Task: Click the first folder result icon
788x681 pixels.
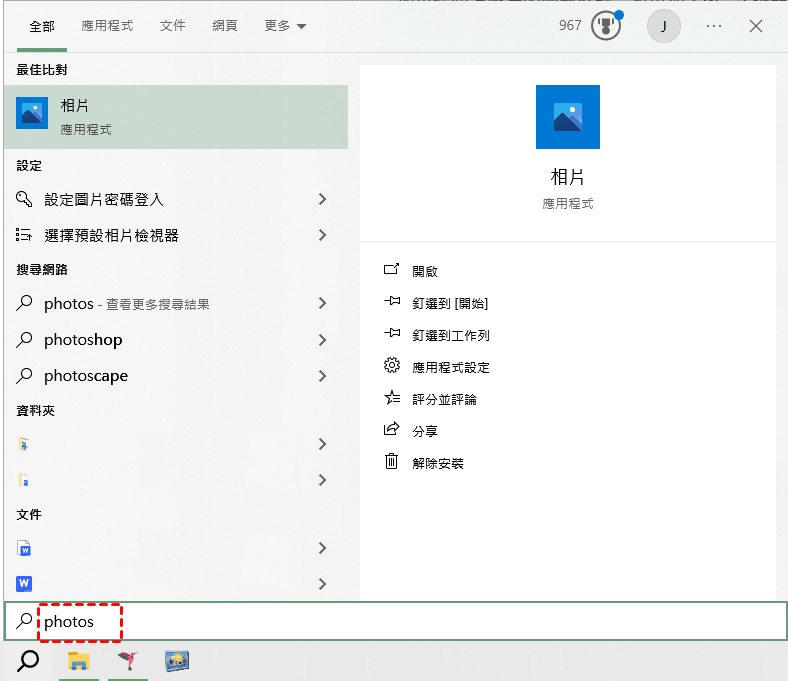Action: [24, 444]
